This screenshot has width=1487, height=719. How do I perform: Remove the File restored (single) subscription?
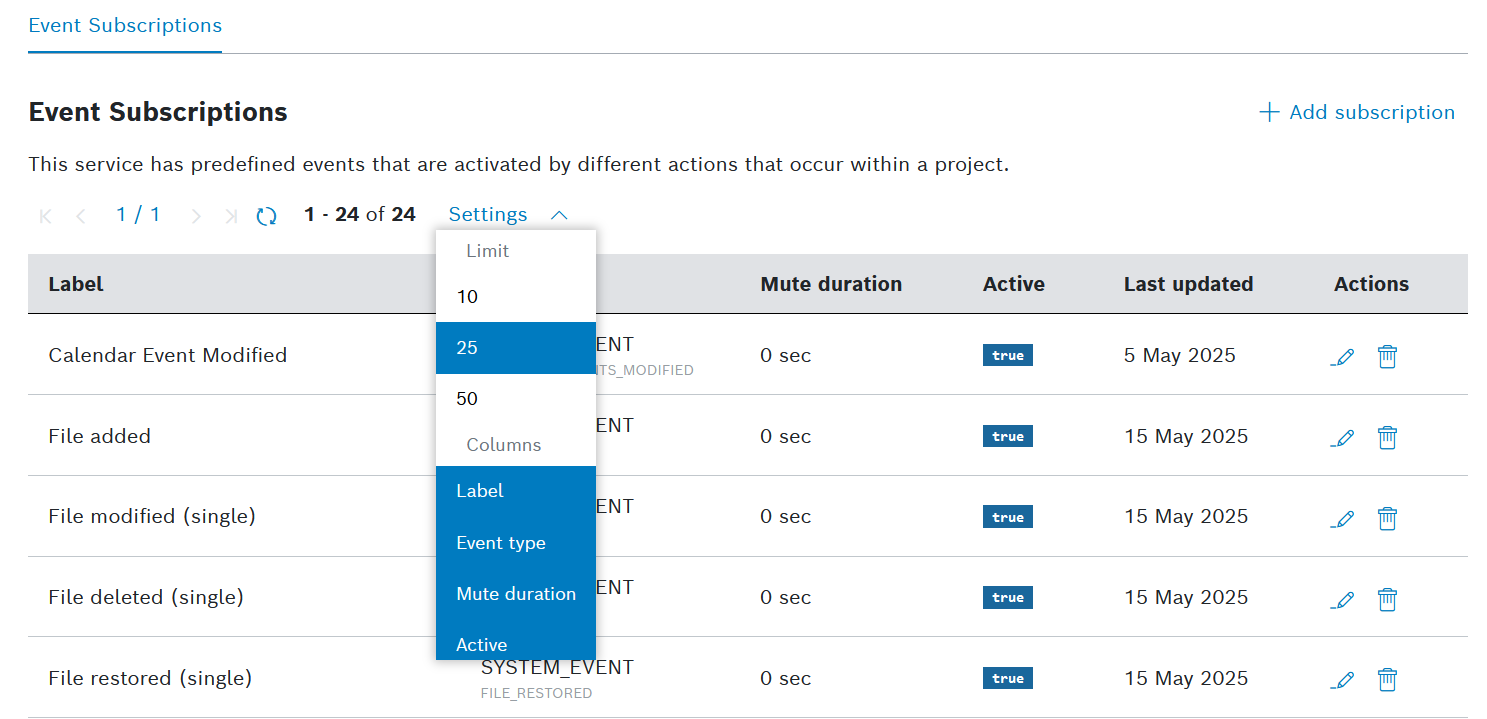[x=1387, y=680]
